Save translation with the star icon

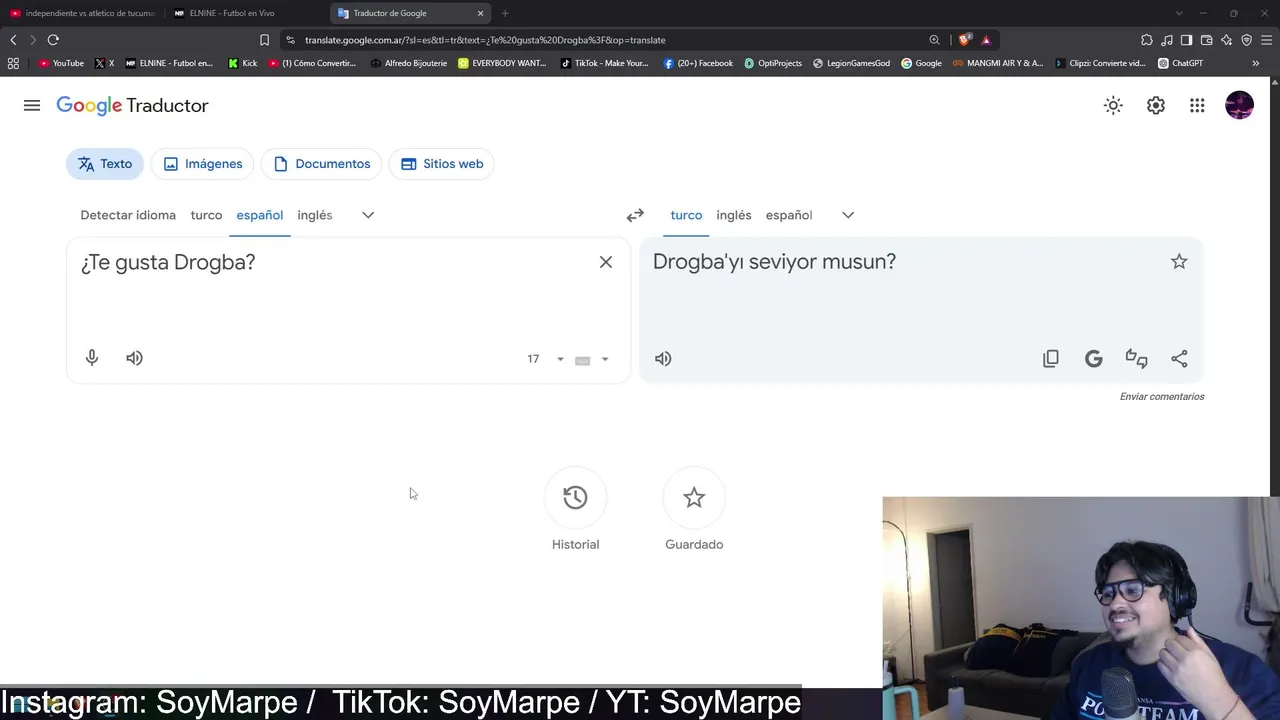1179,262
